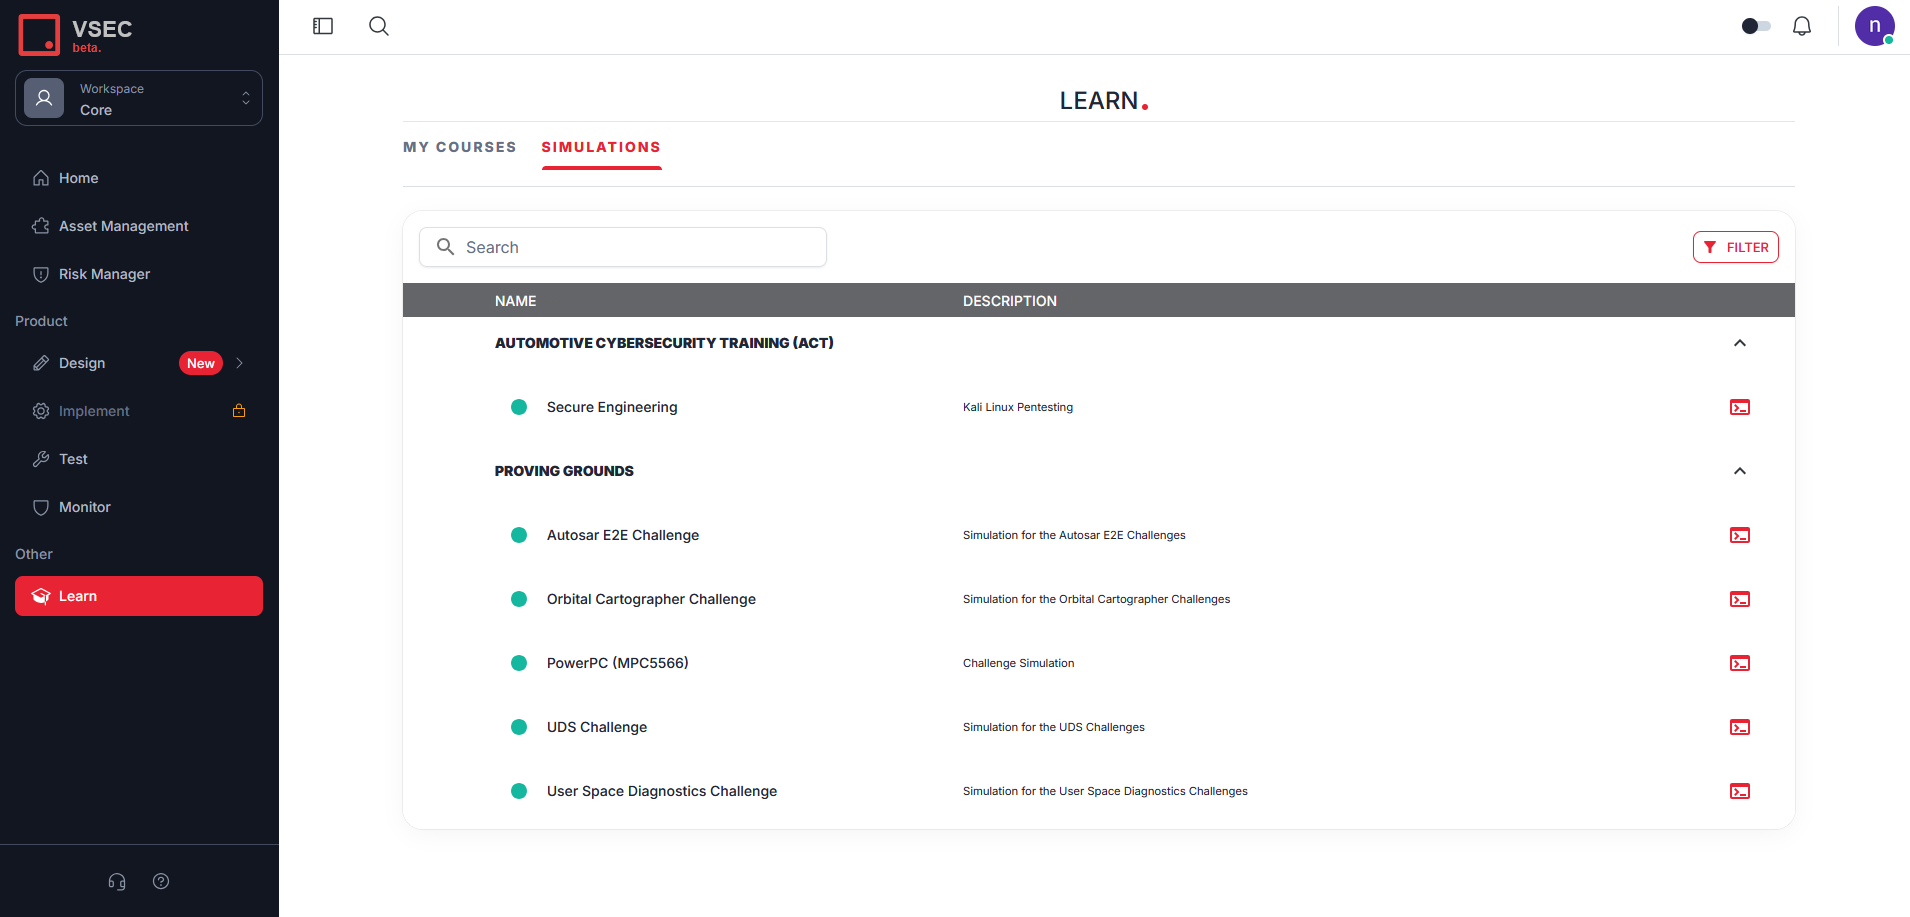This screenshot has width=1910, height=917.
Task: Toggle the dark mode switch
Action: (1755, 26)
